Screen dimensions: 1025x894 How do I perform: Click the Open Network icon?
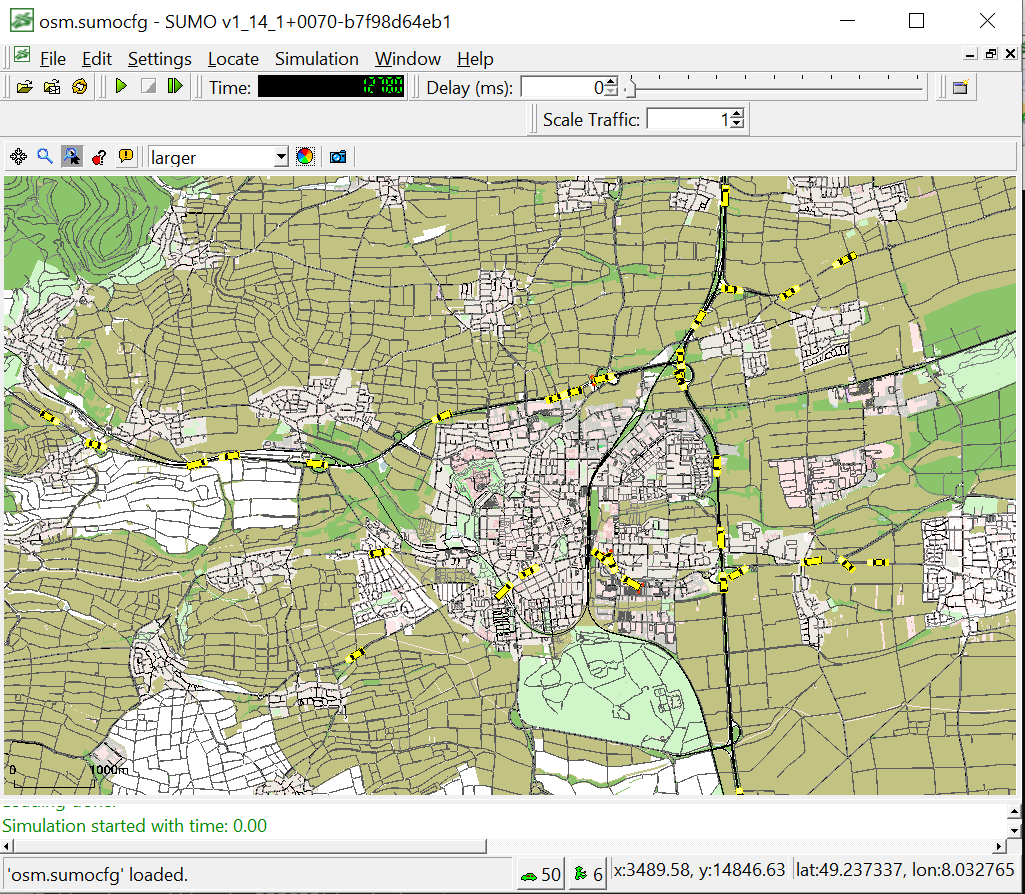[52, 87]
